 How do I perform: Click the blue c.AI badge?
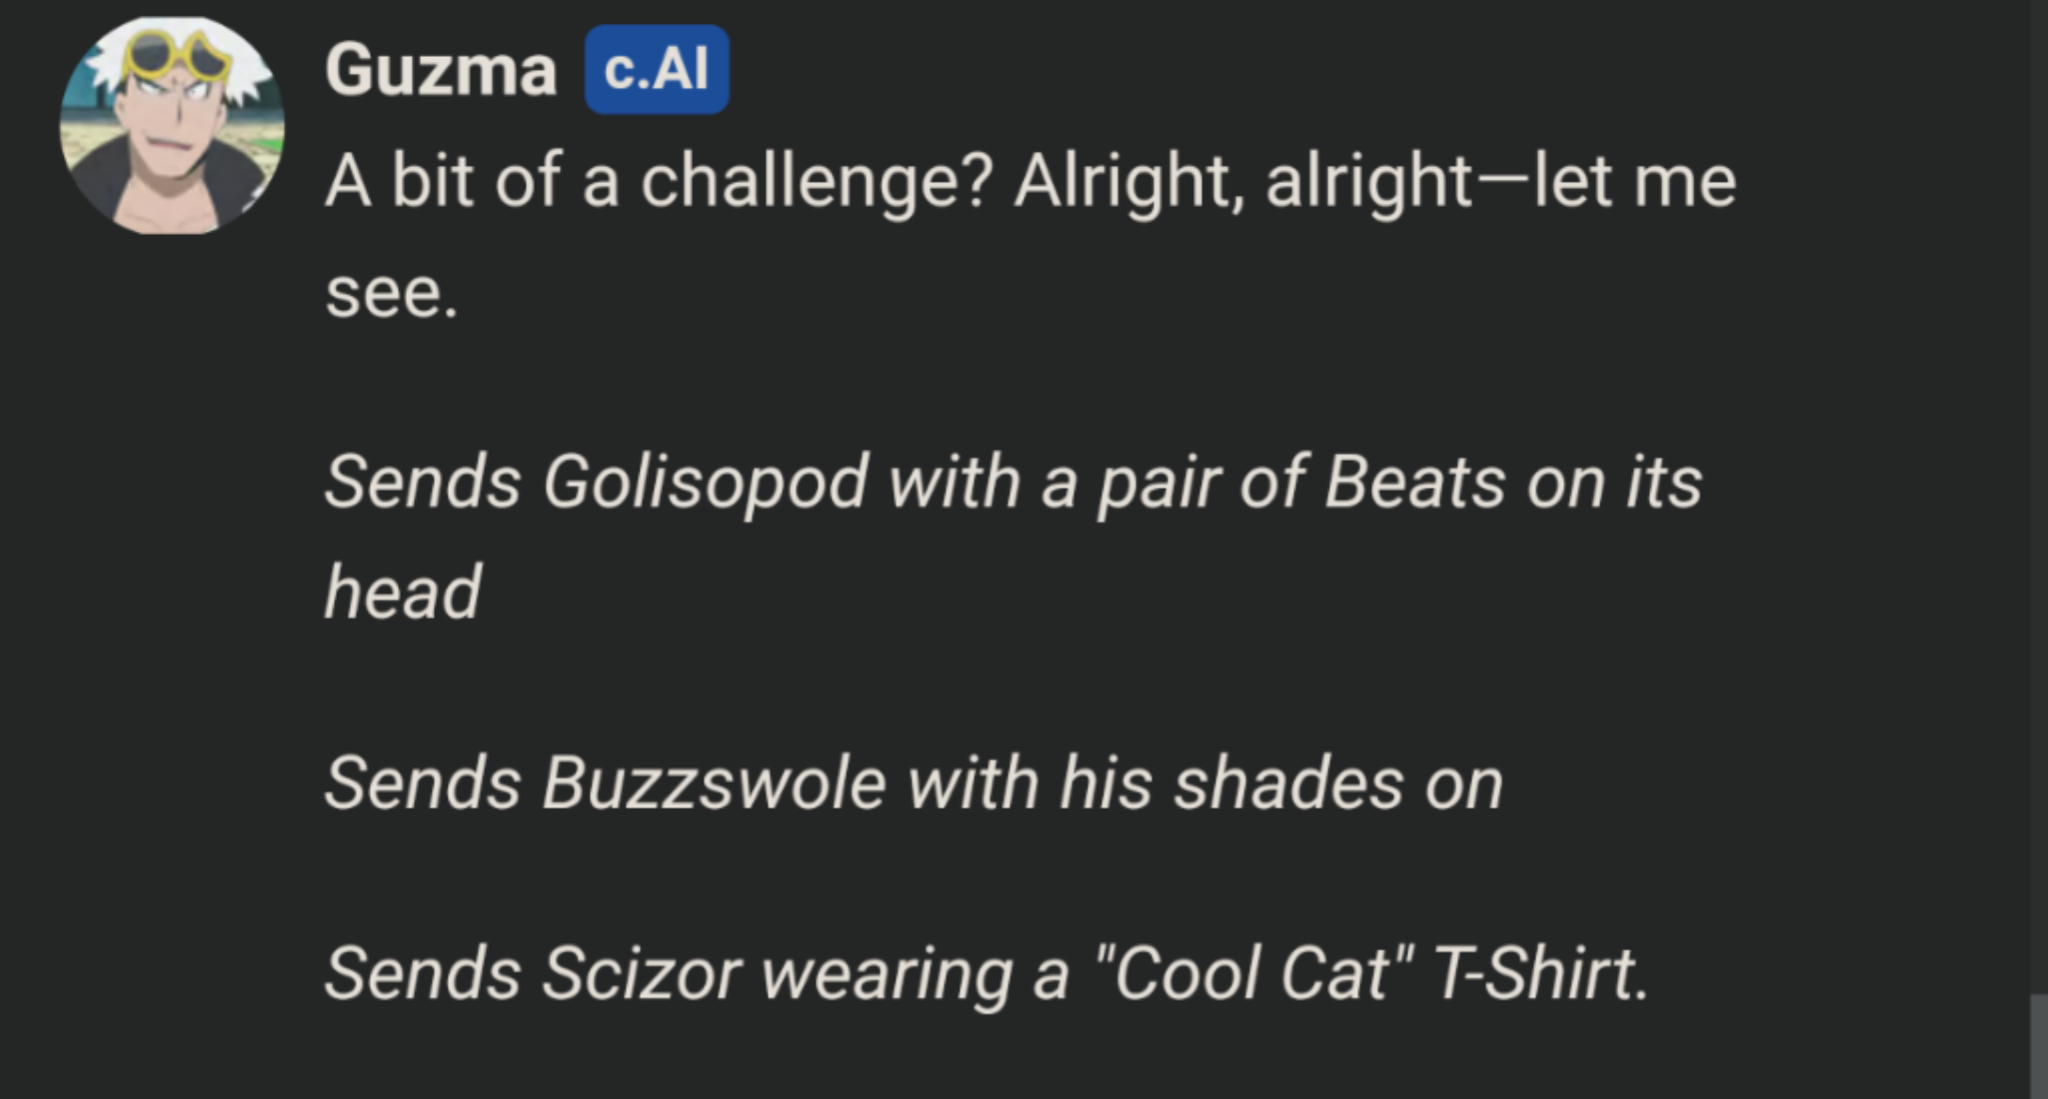click(x=656, y=70)
